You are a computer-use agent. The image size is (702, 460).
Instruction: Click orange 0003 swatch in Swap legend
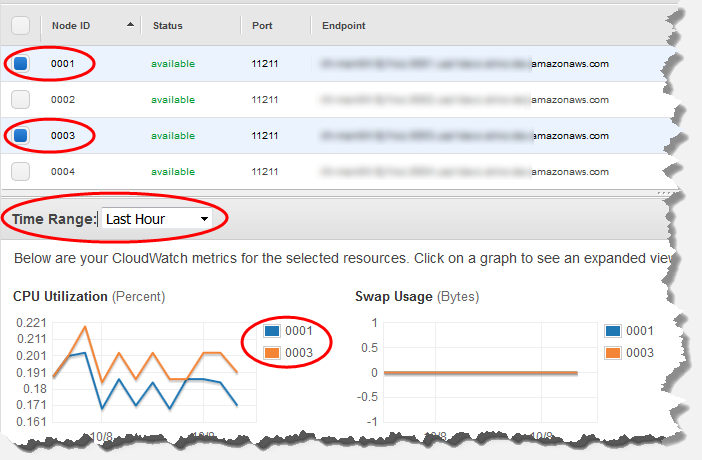click(x=614, y=353)
